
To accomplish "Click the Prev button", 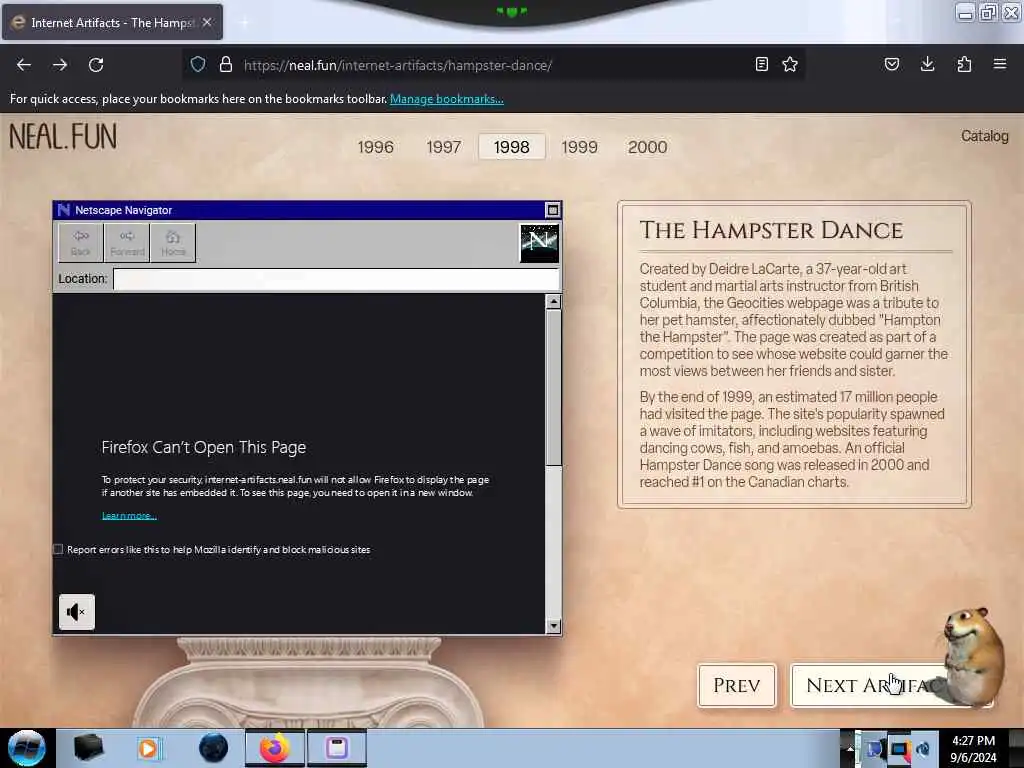I will (x=737, y=685).
